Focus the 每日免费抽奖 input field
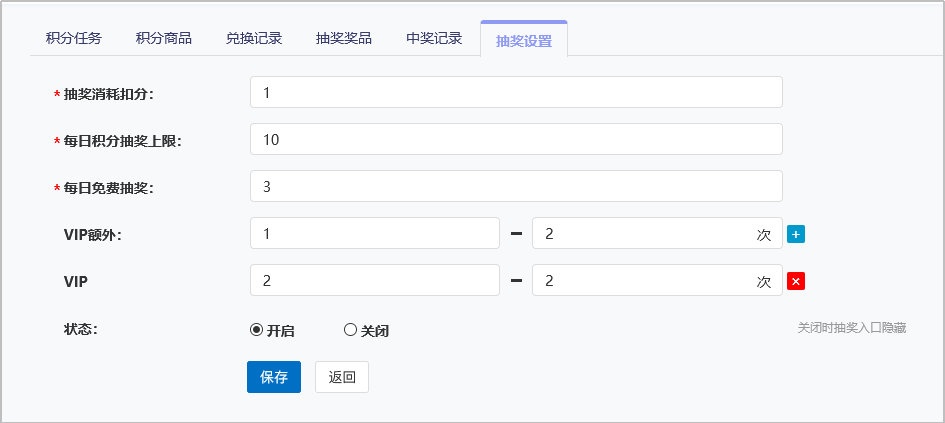 (x=516, y=186)
